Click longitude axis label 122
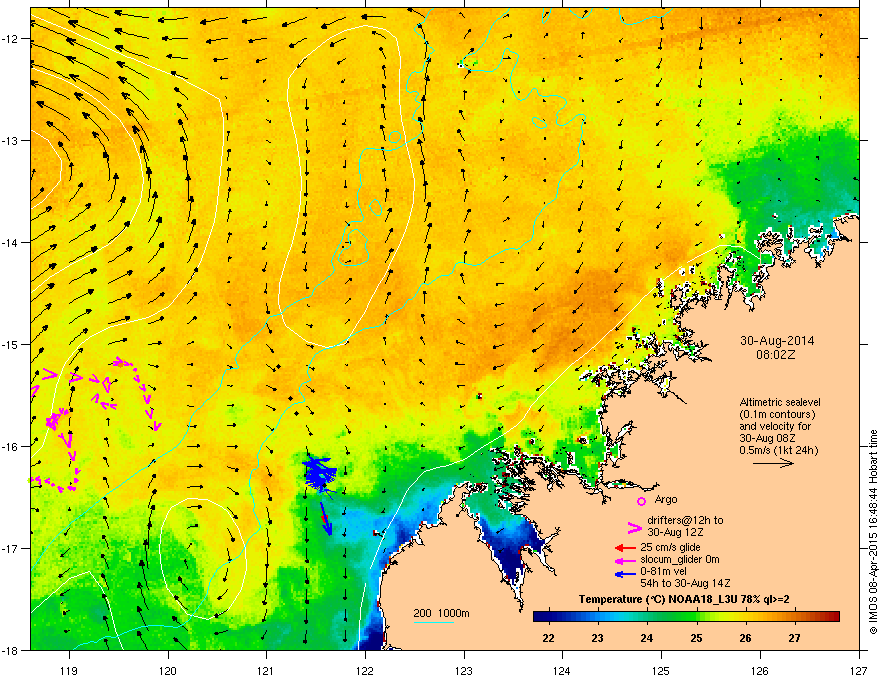The height and width of the screenshot is (680, 880). 365,670
